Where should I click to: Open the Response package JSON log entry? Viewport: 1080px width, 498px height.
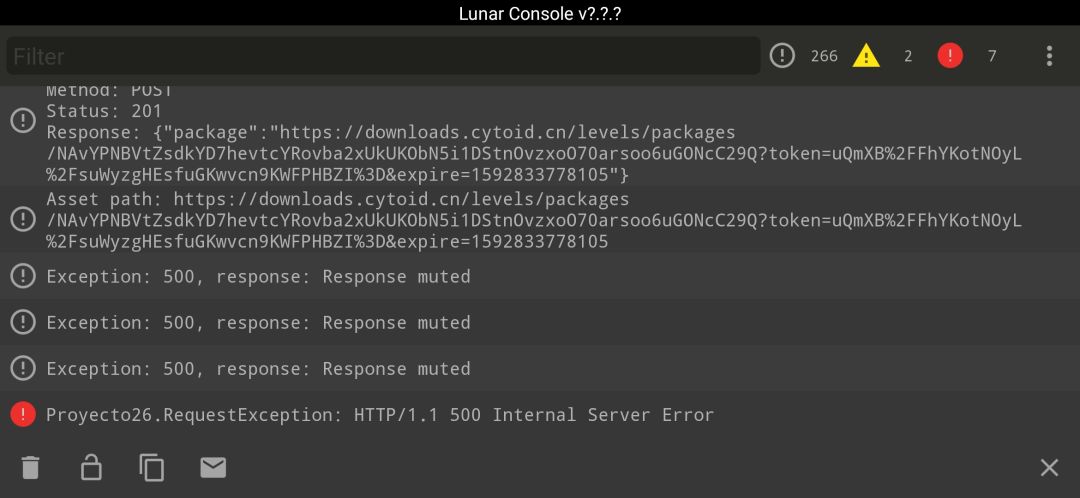[x=540, y=136]
